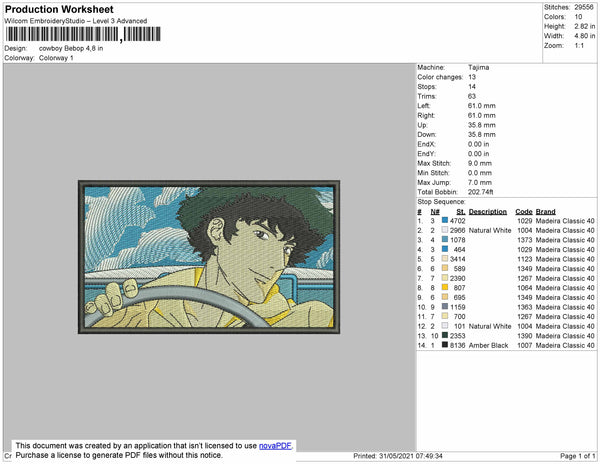600x464 pixels.
Task: Select the blue swatch for stop 1 (4702 stitches)
Action: tap(445, 220)
